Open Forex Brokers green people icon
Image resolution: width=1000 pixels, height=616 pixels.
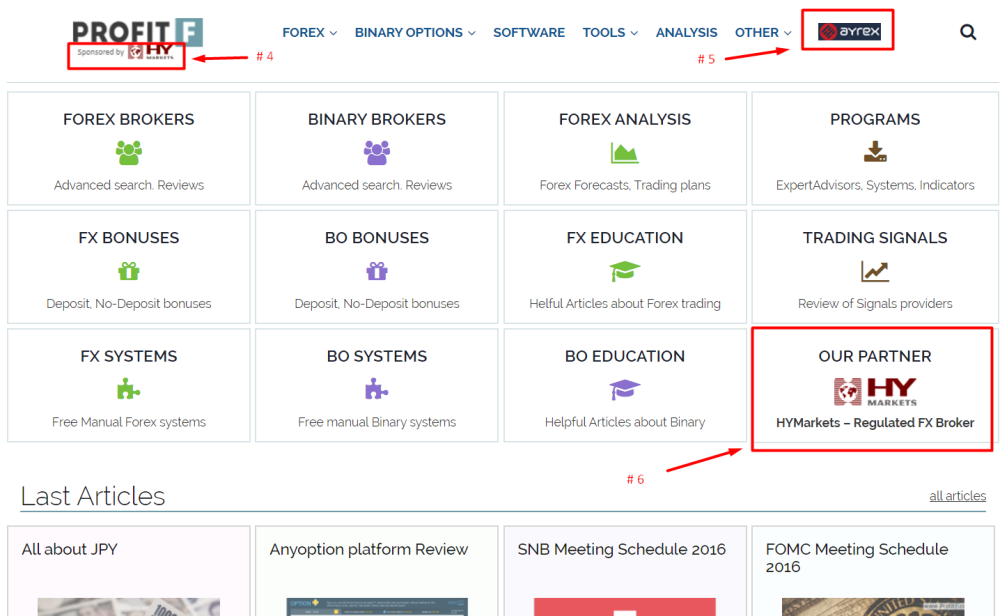[x=129, y=153]
